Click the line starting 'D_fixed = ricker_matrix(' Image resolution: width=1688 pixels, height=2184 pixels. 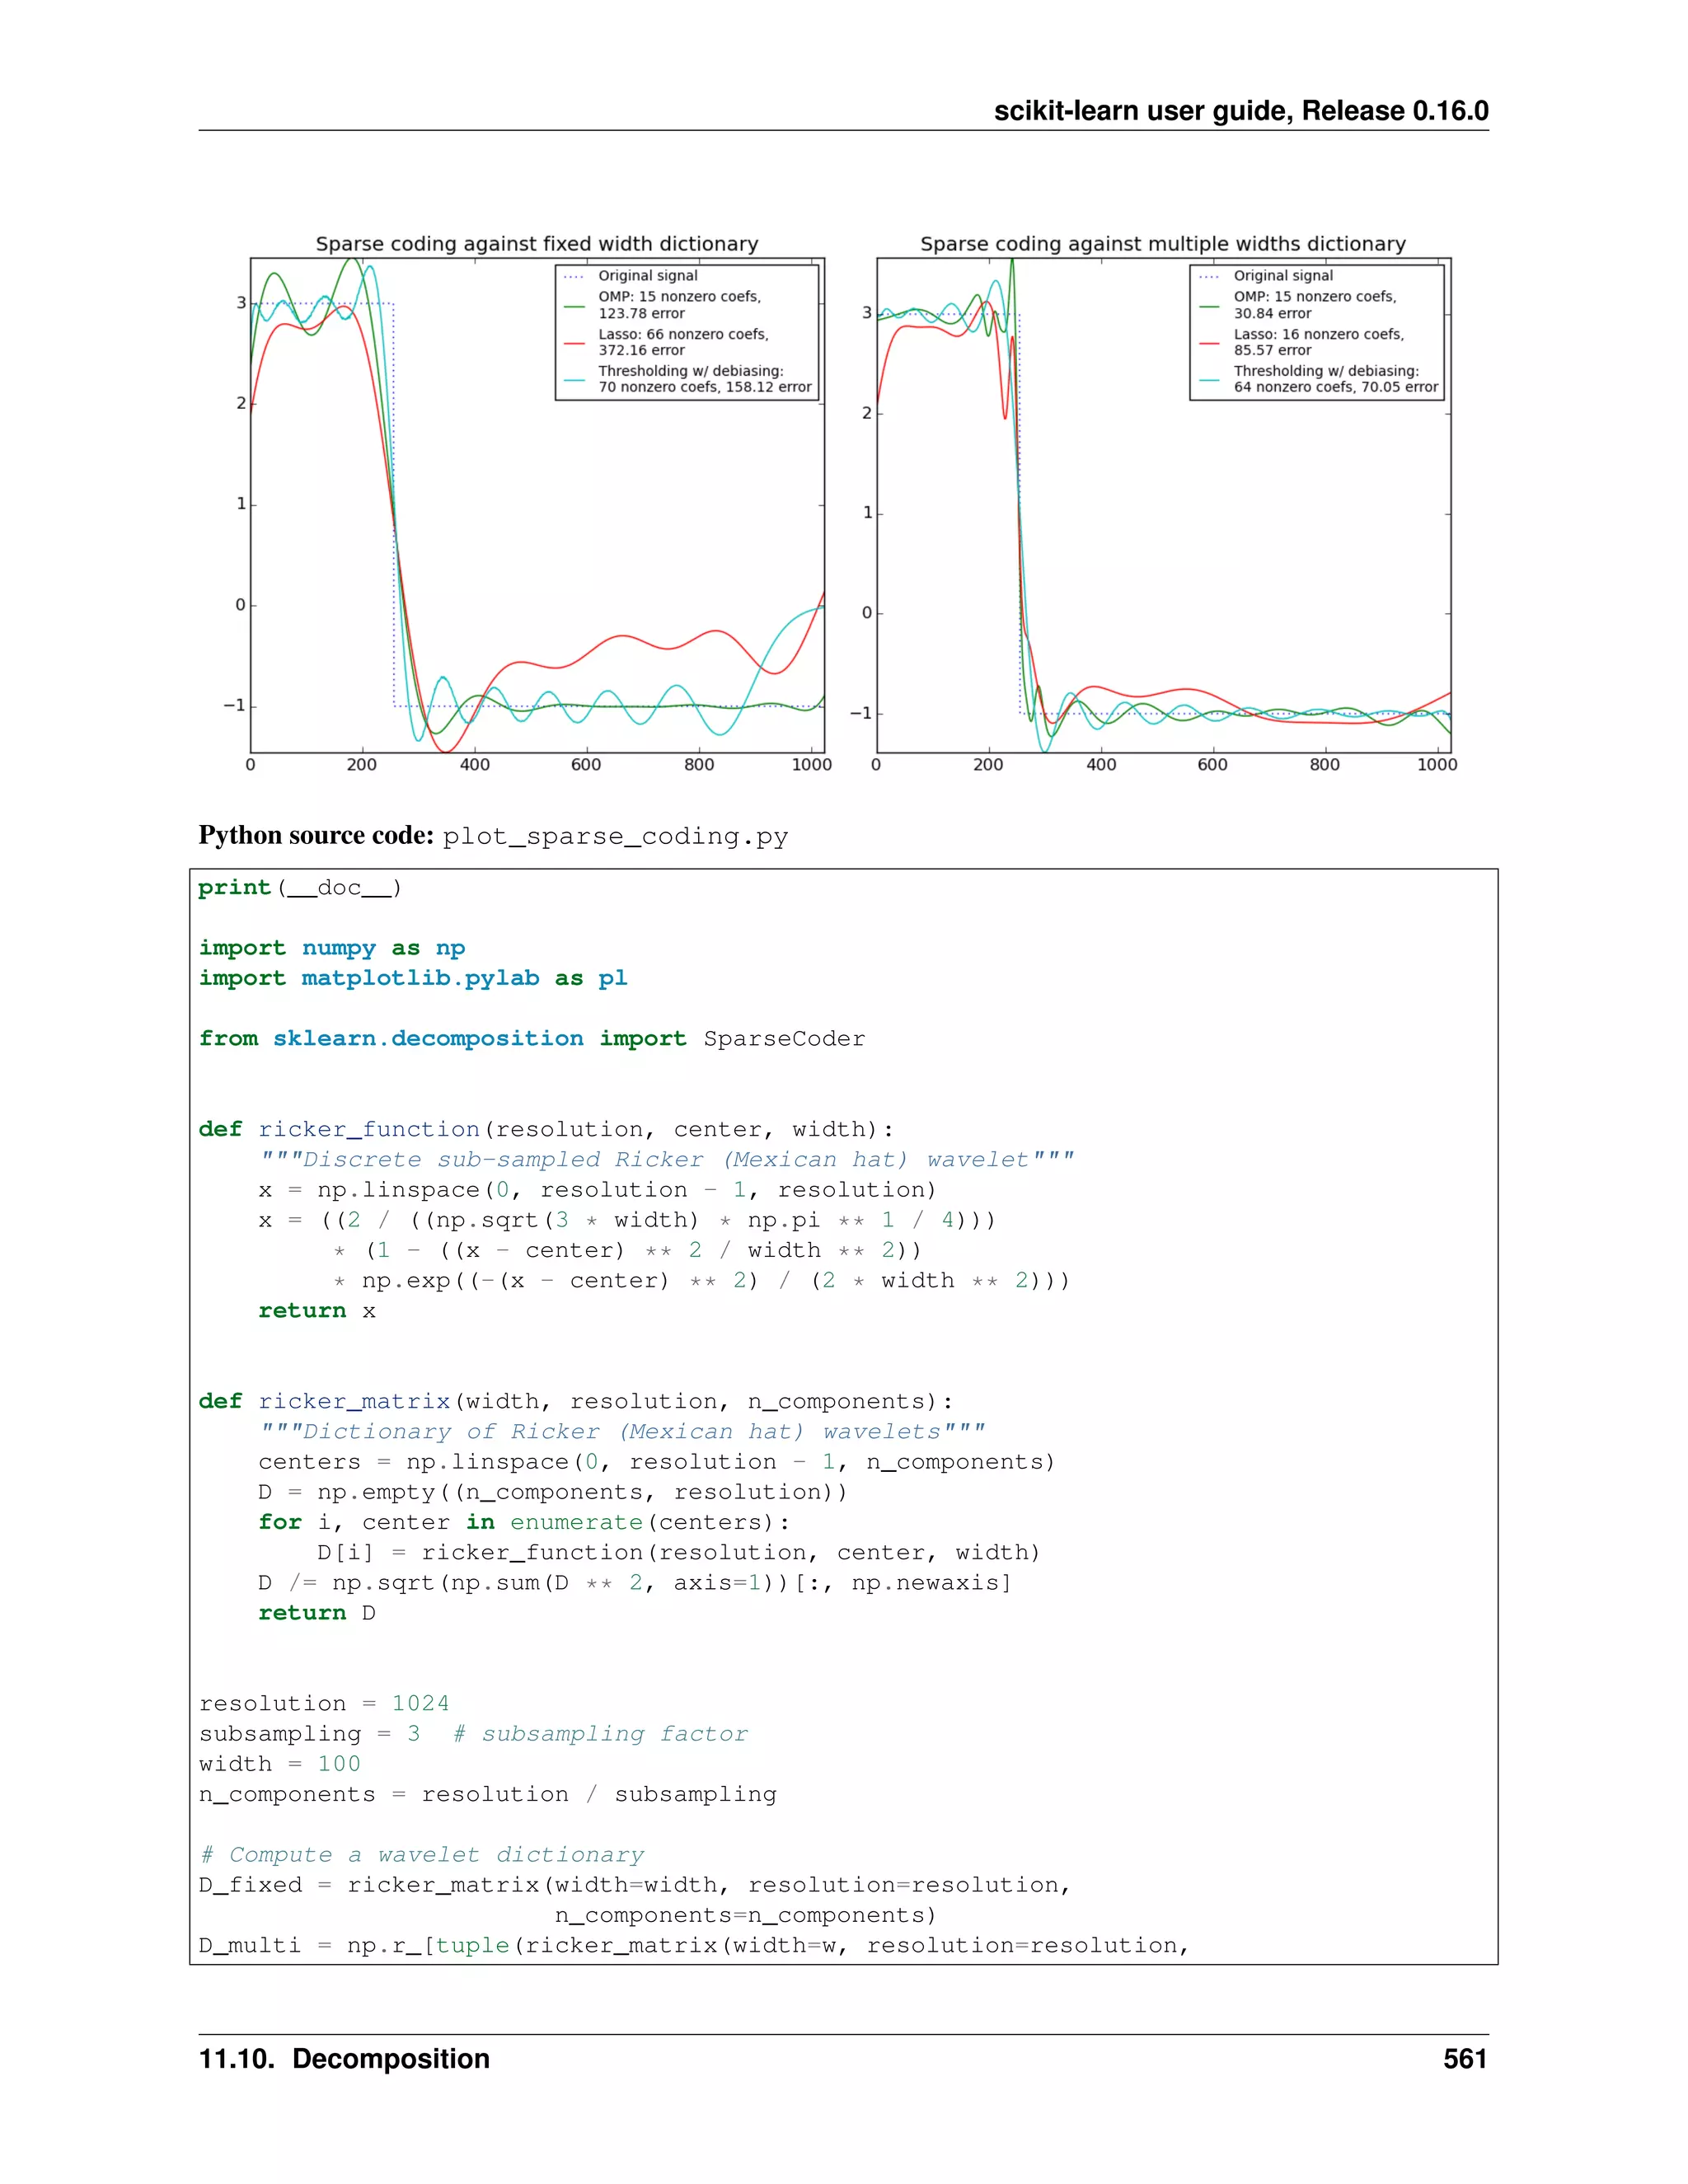point(635,1885)
